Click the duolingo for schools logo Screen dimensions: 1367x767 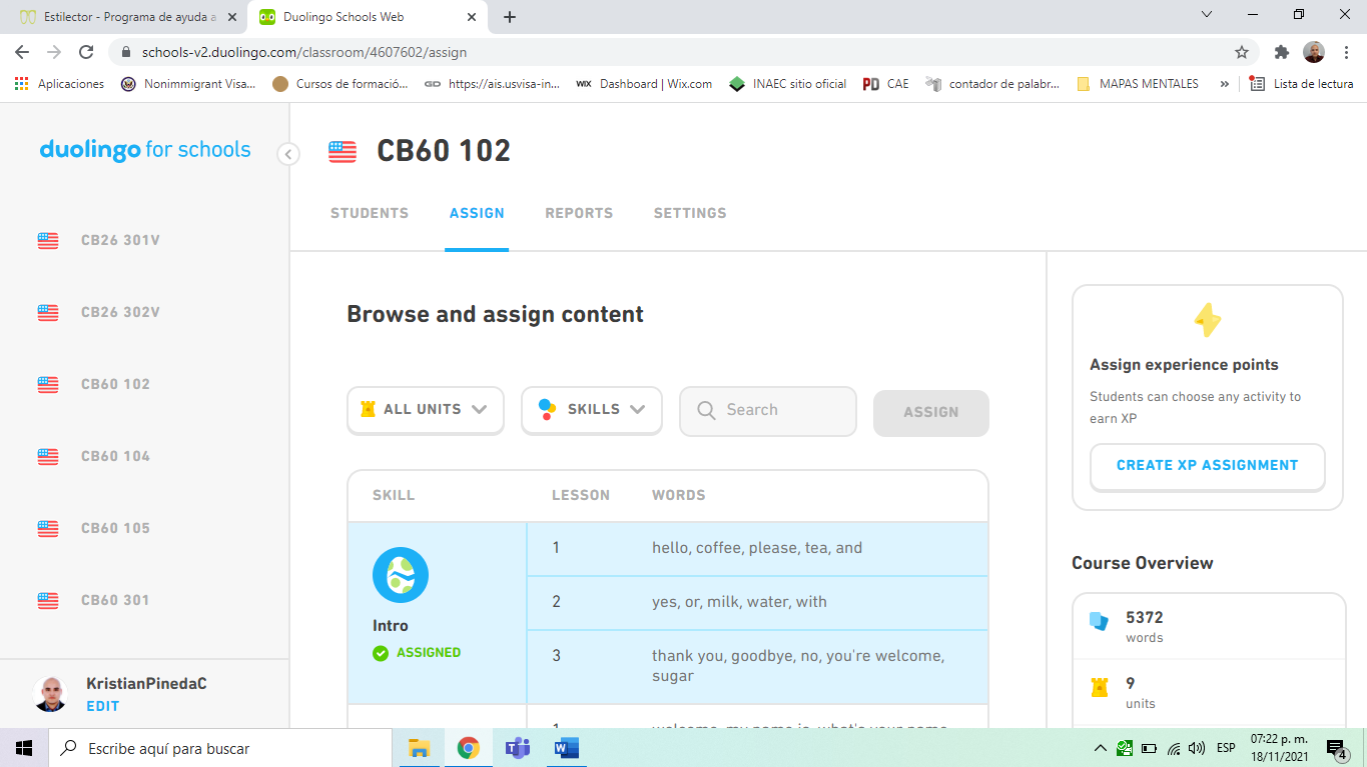(145, 150)
